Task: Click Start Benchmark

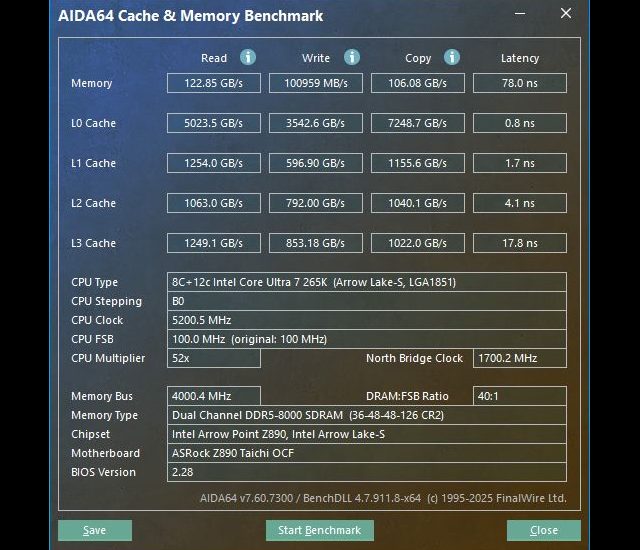Action: 319,530
